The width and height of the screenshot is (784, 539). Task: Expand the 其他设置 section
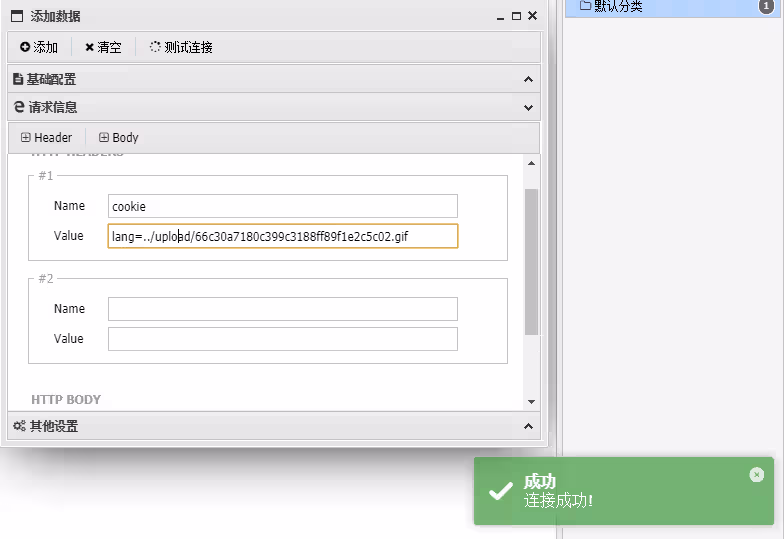(x=528, y=426)
